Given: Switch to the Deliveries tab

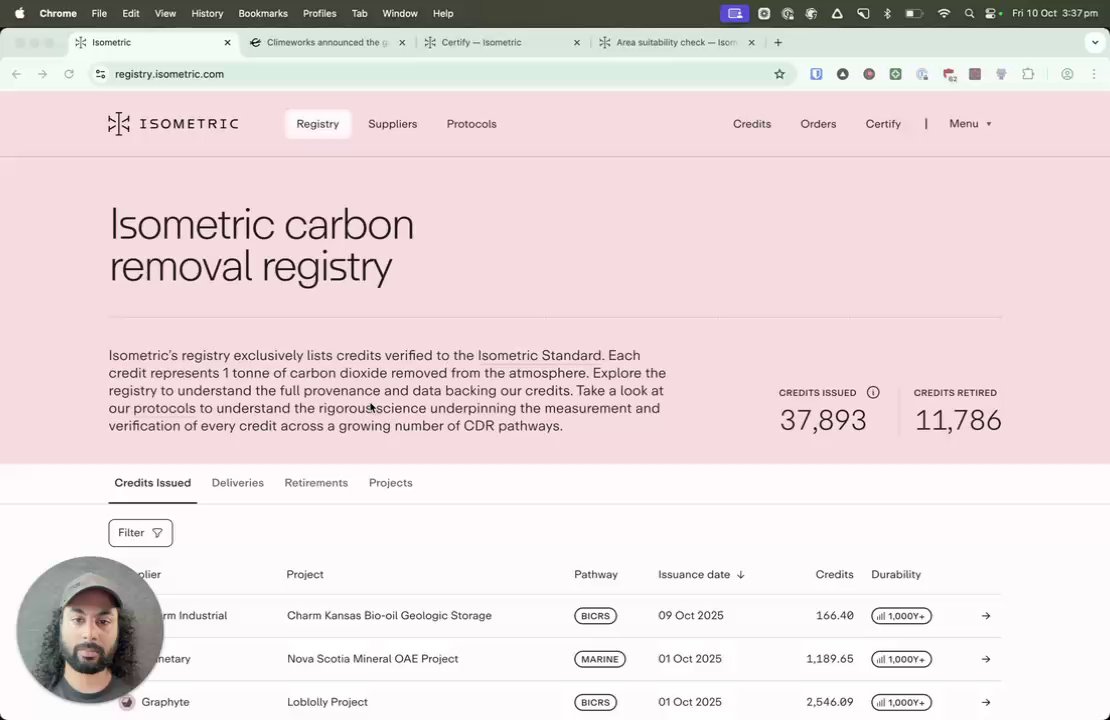Looking at the screenshot, I should (237, 483).
